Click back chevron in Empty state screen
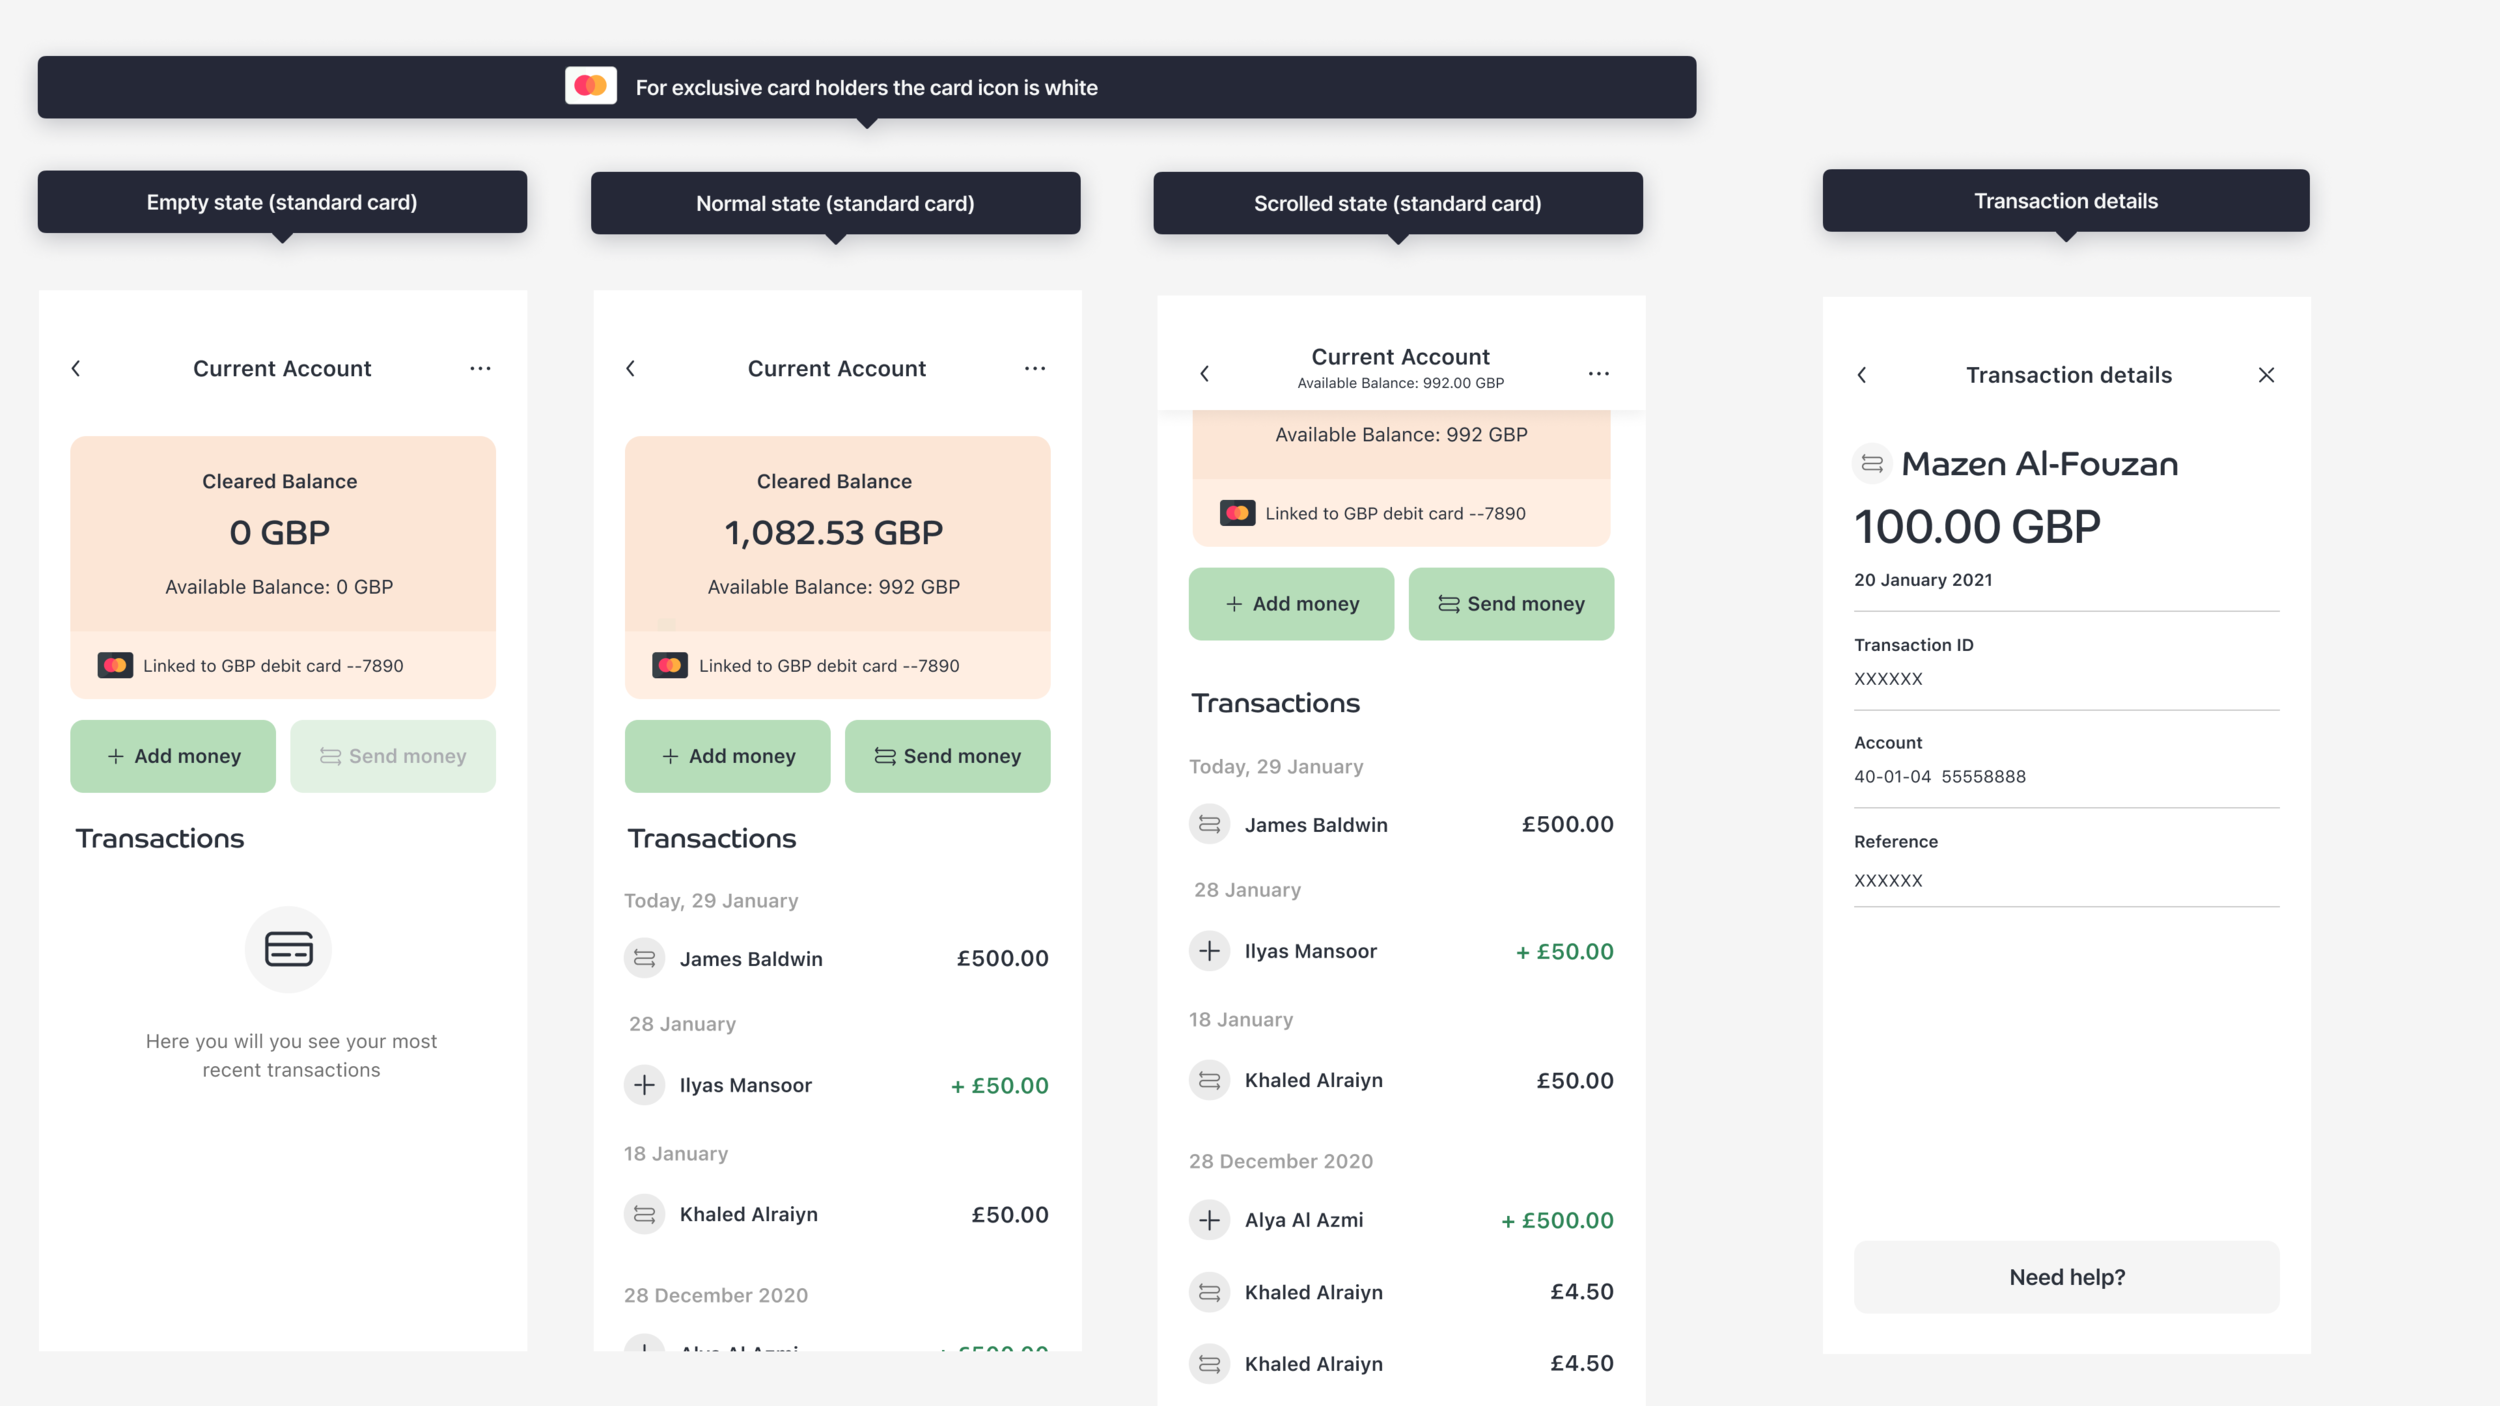 pyautogui.click(x=76, y=369)
